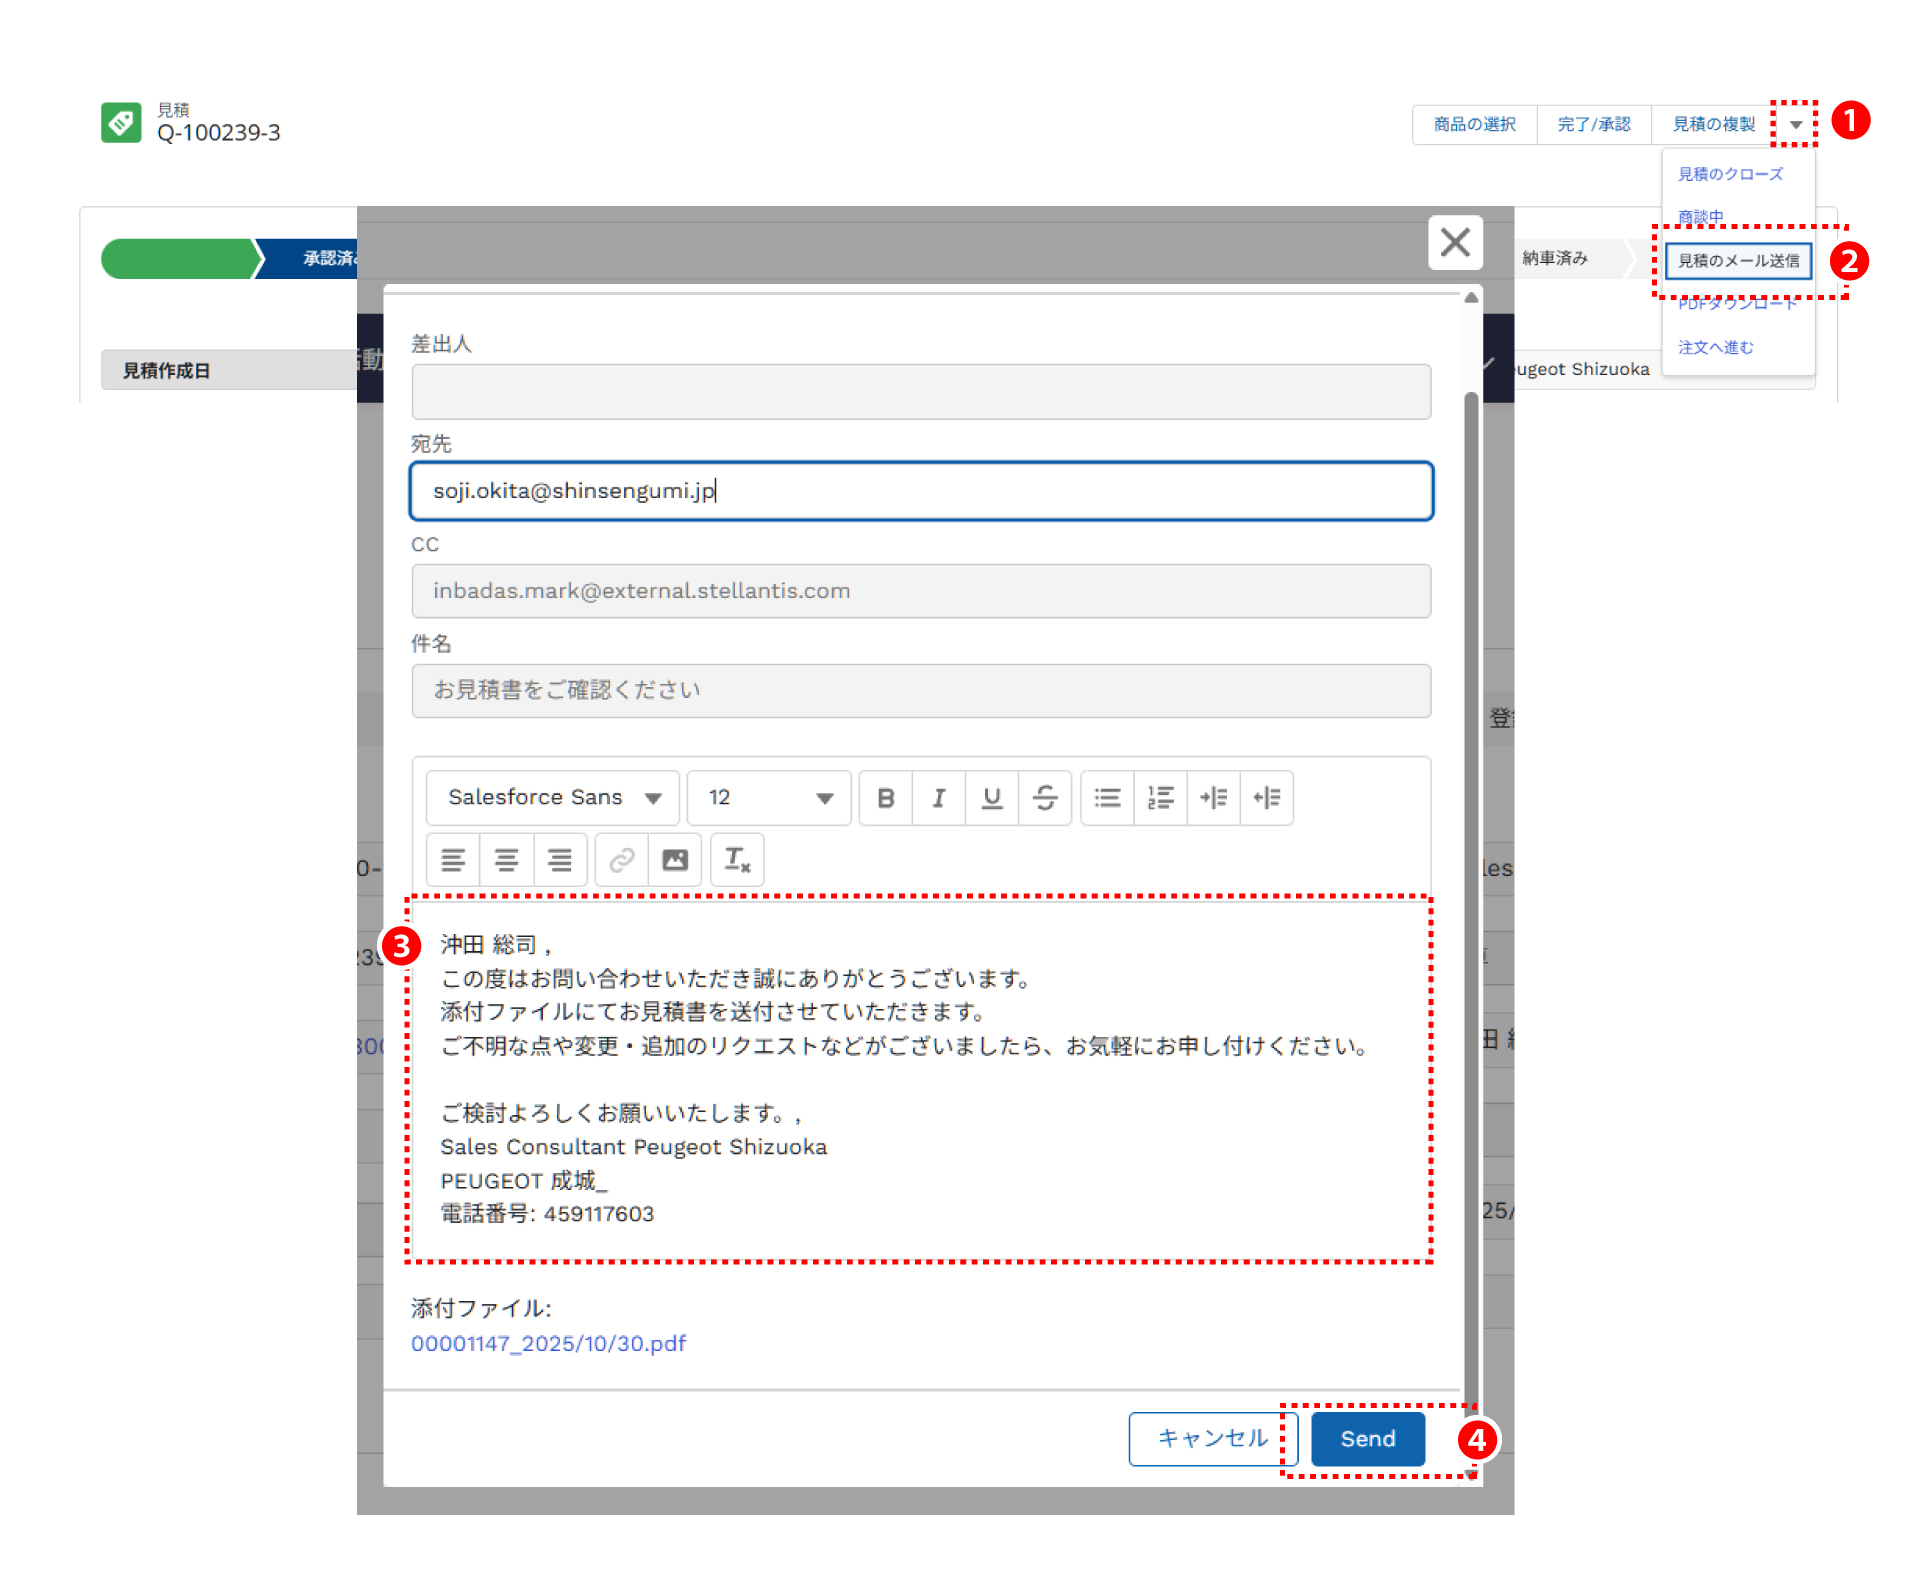
Task: Expand more actions arrow beside 見積の複製
Action: (x=1795, y=125)
